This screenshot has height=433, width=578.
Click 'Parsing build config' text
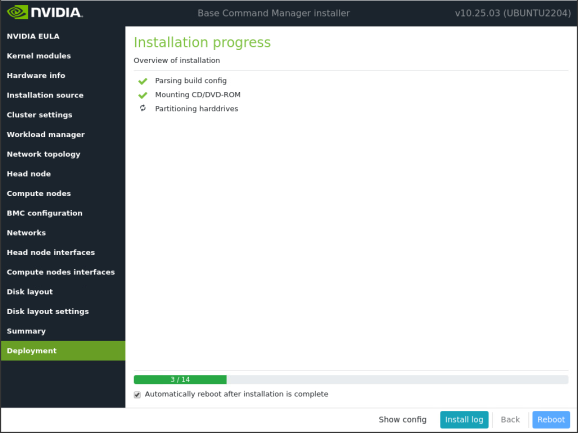[191, 81]
